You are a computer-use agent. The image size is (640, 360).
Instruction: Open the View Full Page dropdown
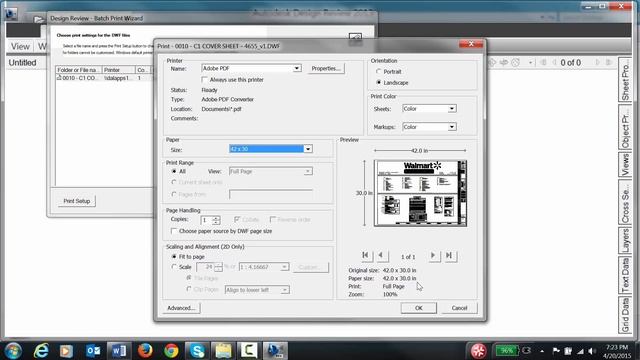[308, 171]
